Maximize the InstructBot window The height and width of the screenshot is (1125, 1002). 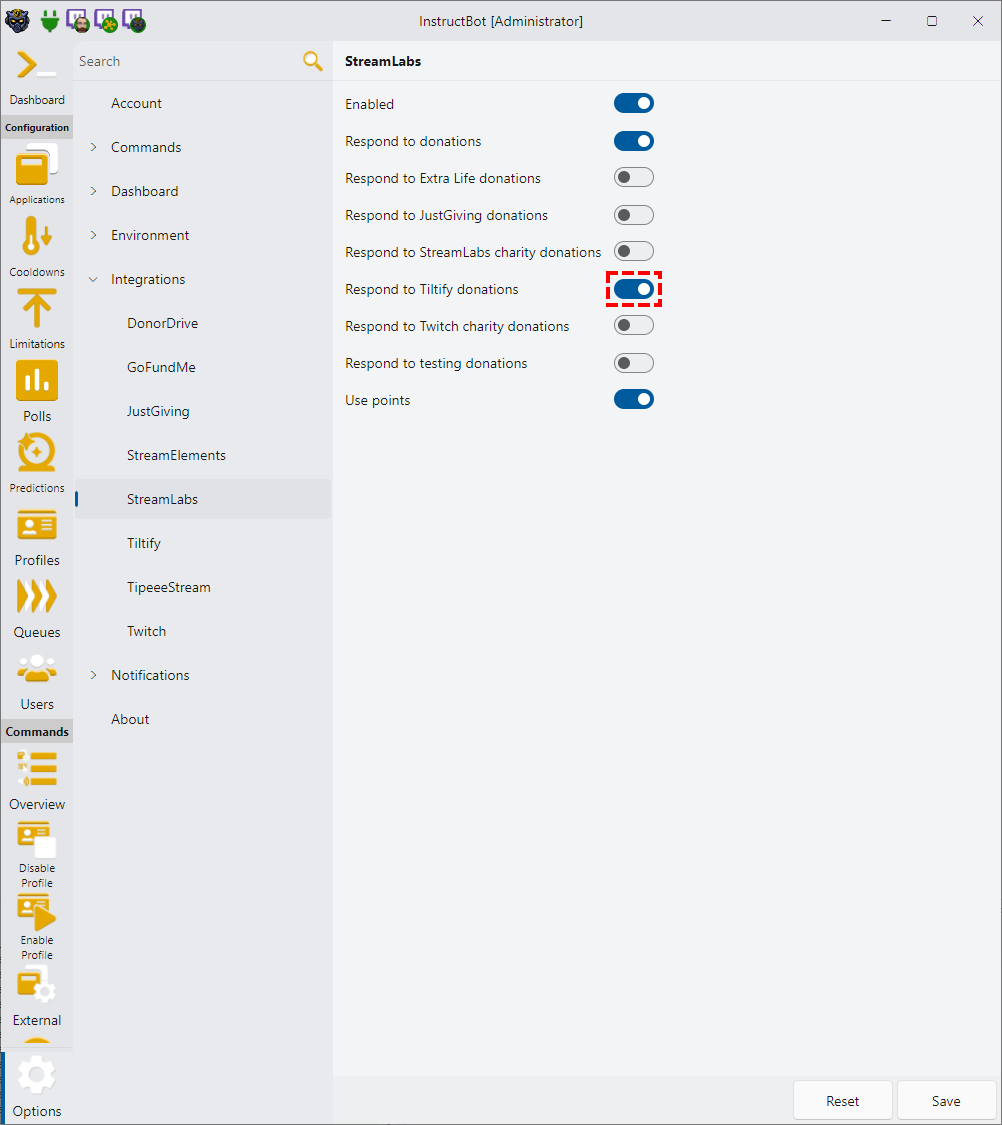932,21
